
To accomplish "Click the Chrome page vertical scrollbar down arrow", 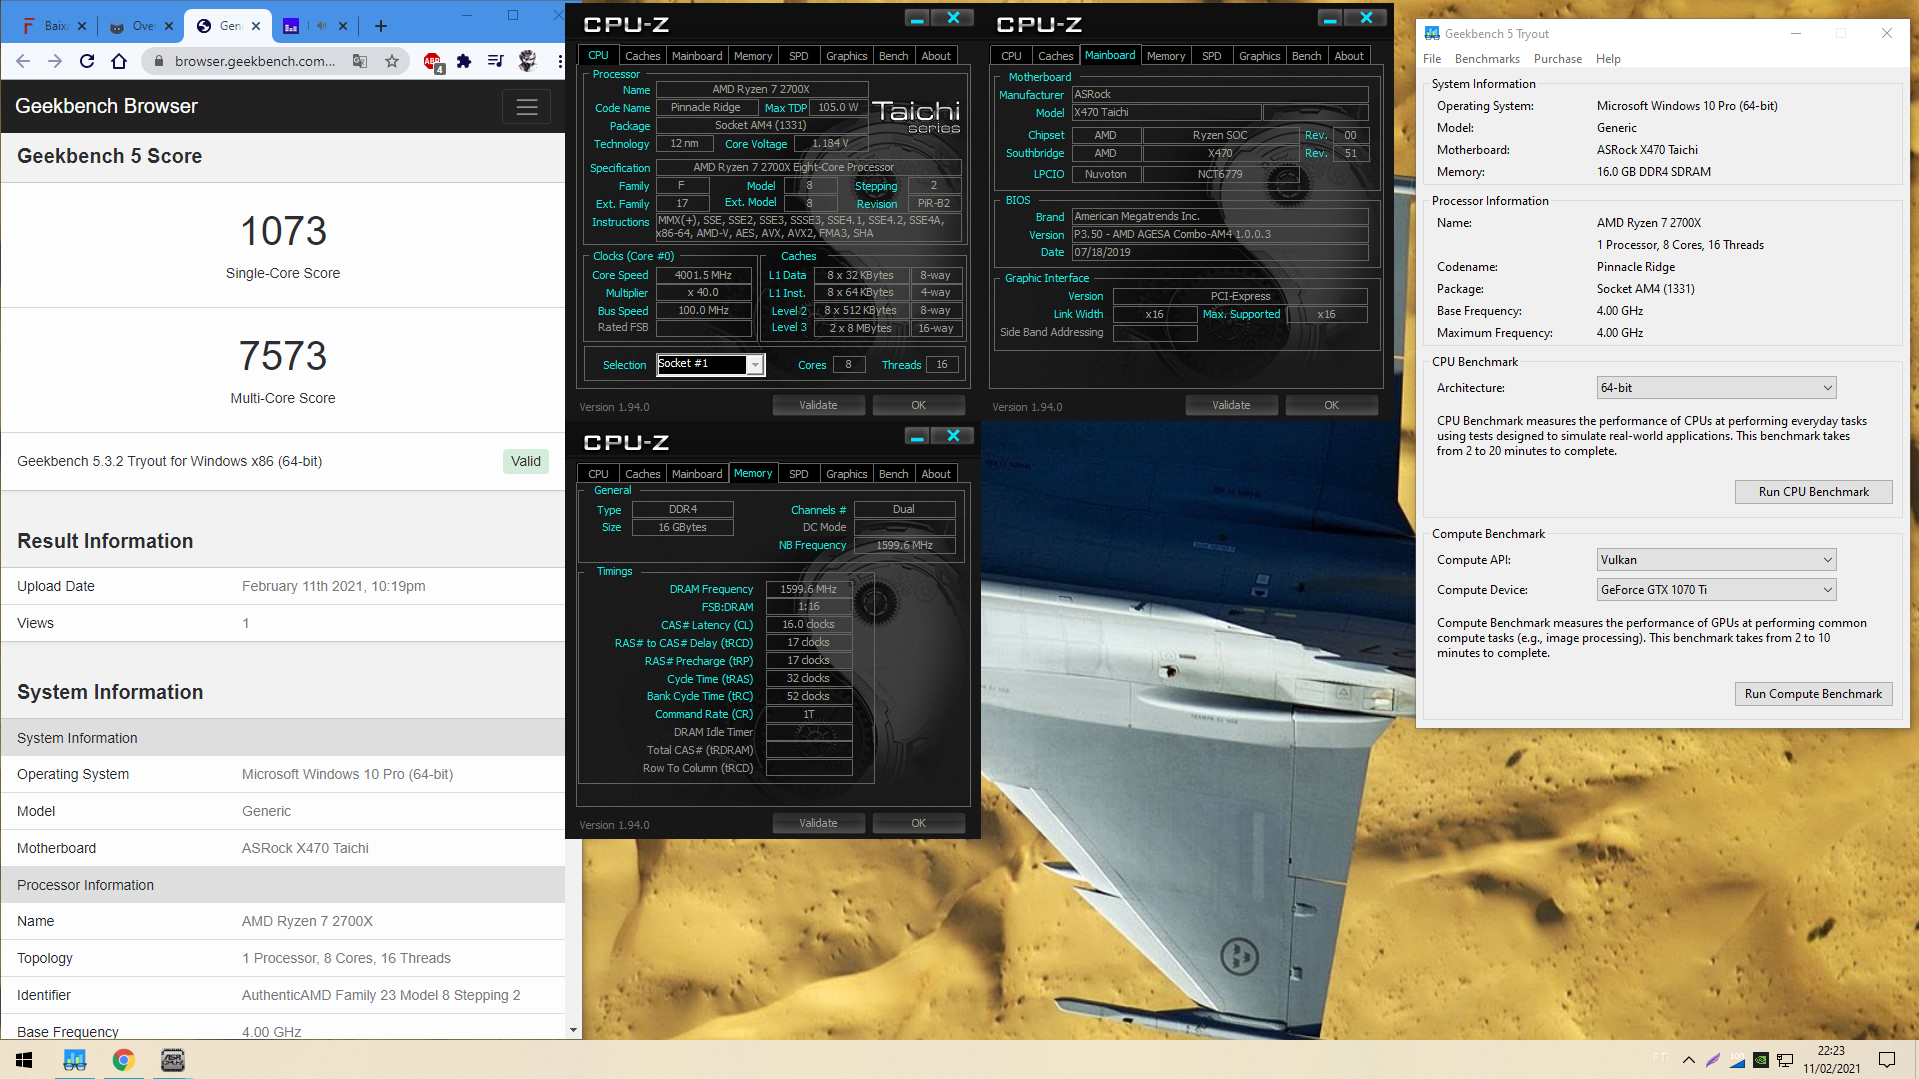I will click(573, 1029).
